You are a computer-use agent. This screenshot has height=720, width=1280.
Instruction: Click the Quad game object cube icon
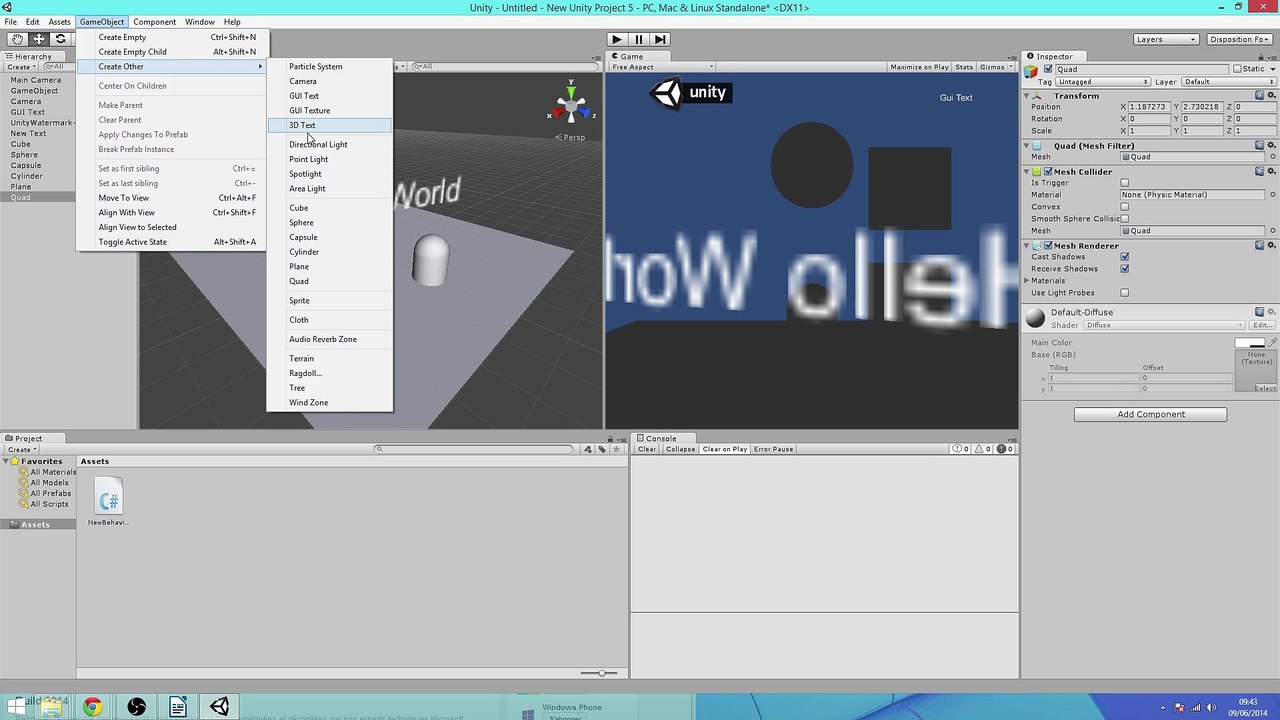click(1031, 70)
